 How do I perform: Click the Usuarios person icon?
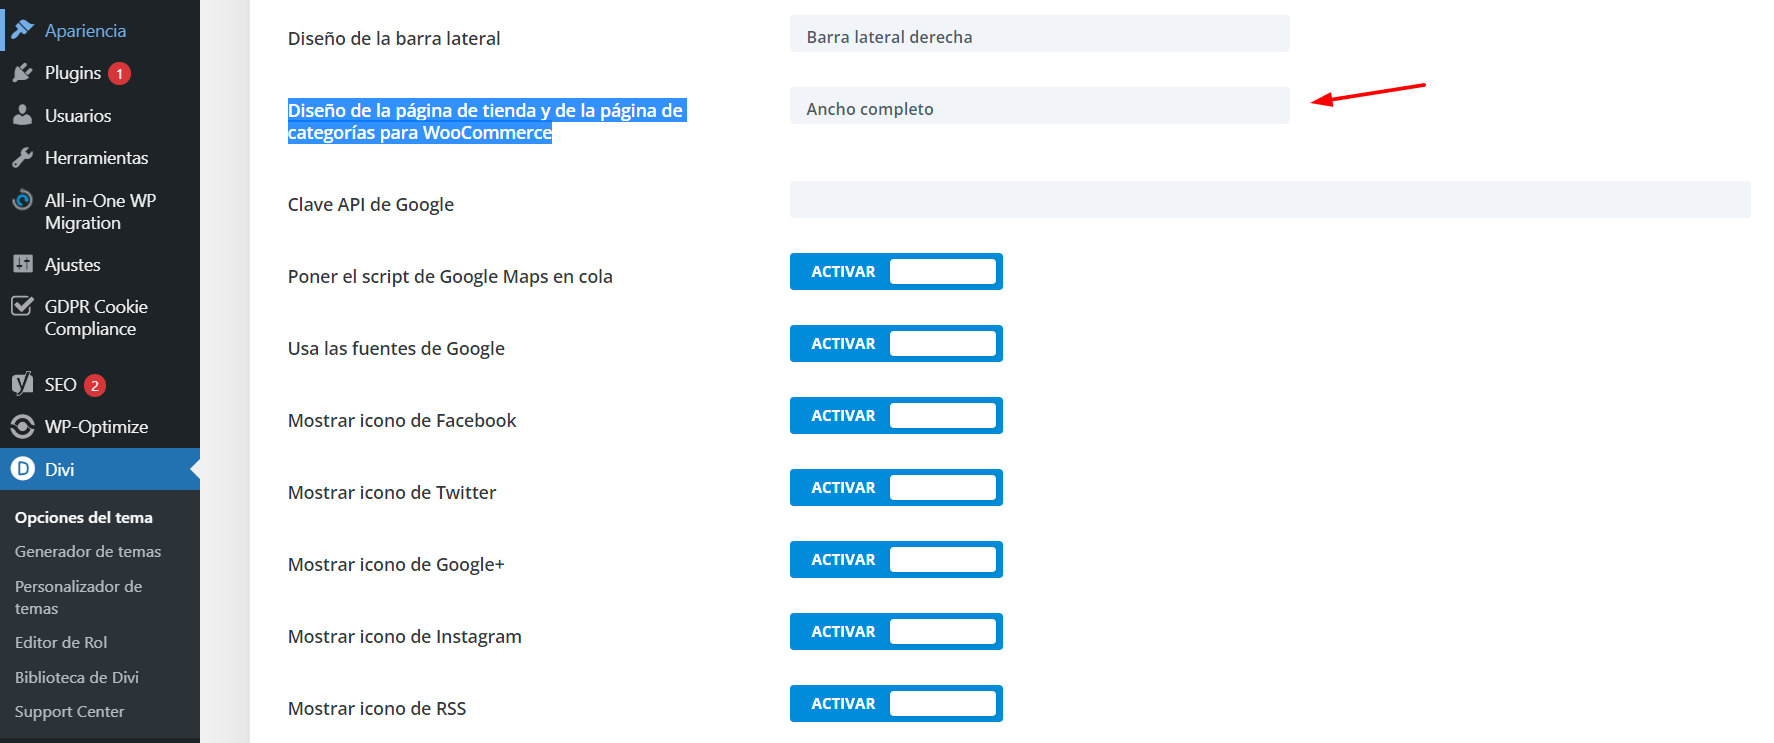click(x=22, y=116)
